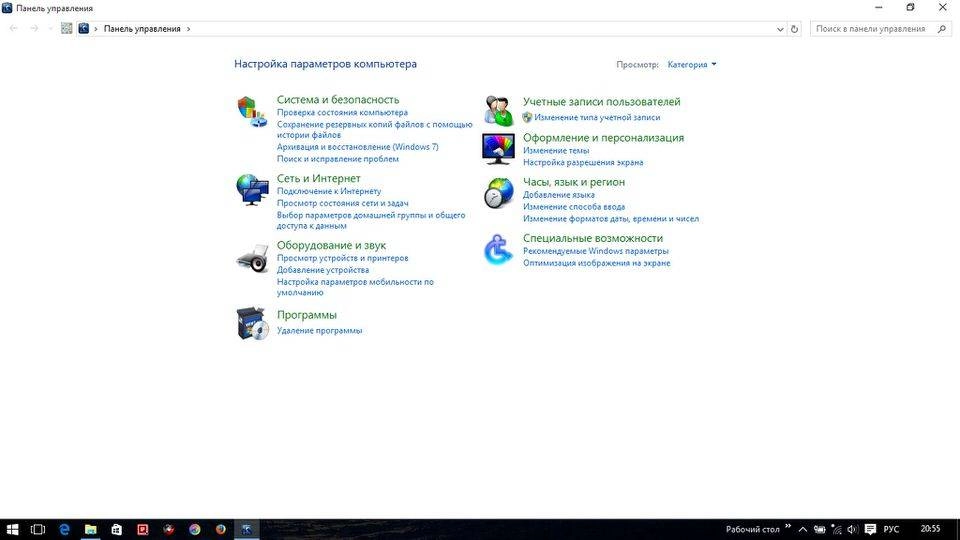The width and height of the screenshot is (960, 540).
Task: Click Изменение типа учетной записи link
Action: pos(597,118)
